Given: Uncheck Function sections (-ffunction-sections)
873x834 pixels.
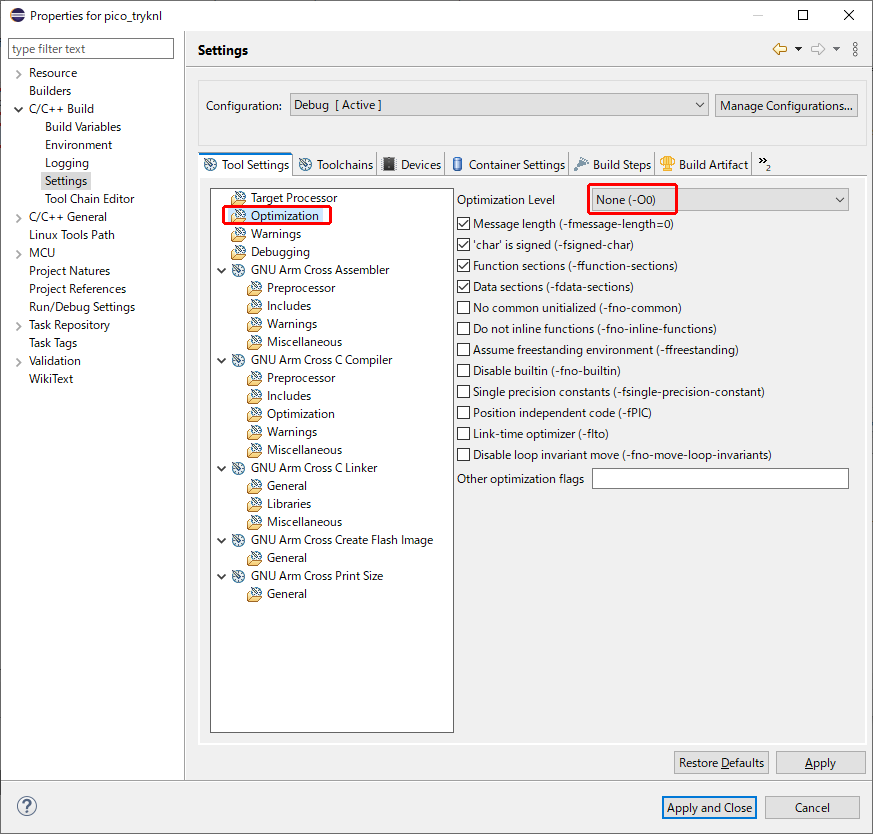Looking at the screenshot, I should click(x=464, y=266).
